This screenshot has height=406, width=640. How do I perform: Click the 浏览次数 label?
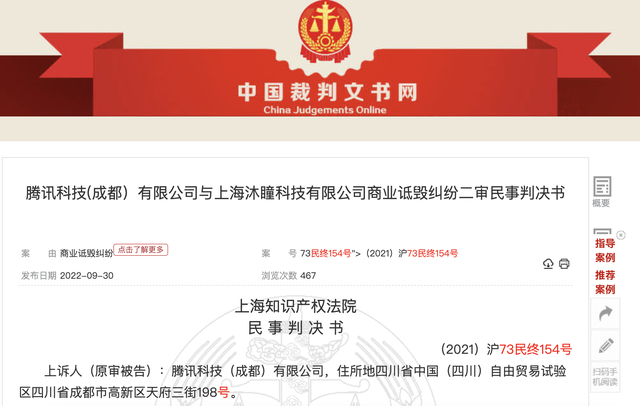tap(279, 276)
